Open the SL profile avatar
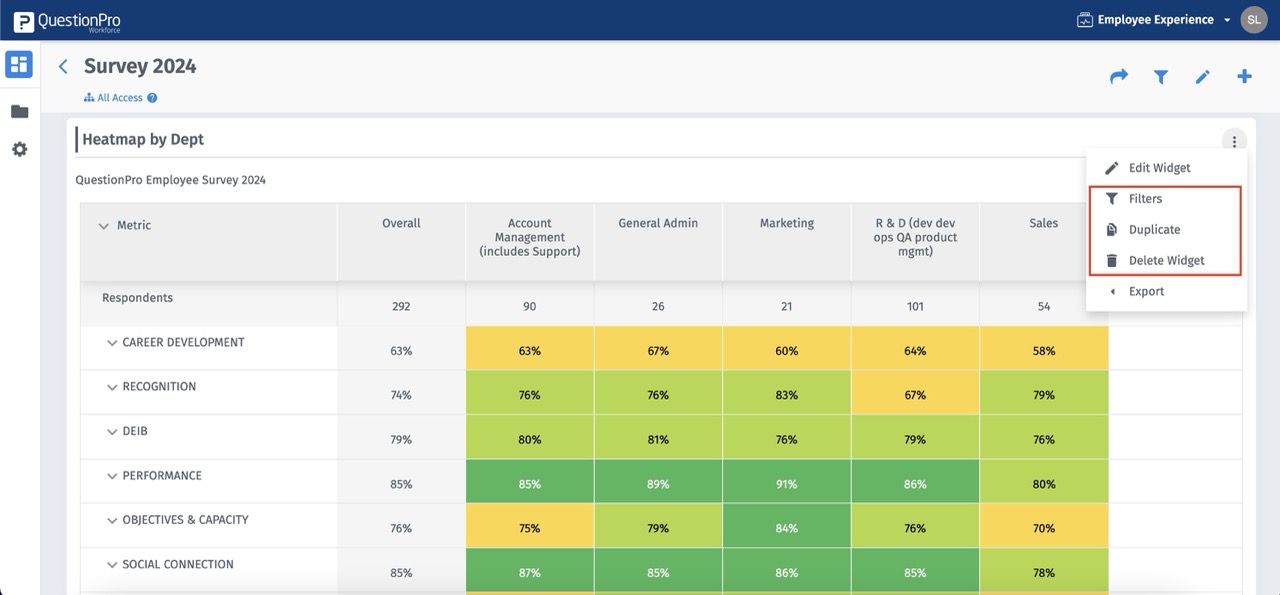The width and height of the screenshot is (1280, 595). [x=1253, y=19]
